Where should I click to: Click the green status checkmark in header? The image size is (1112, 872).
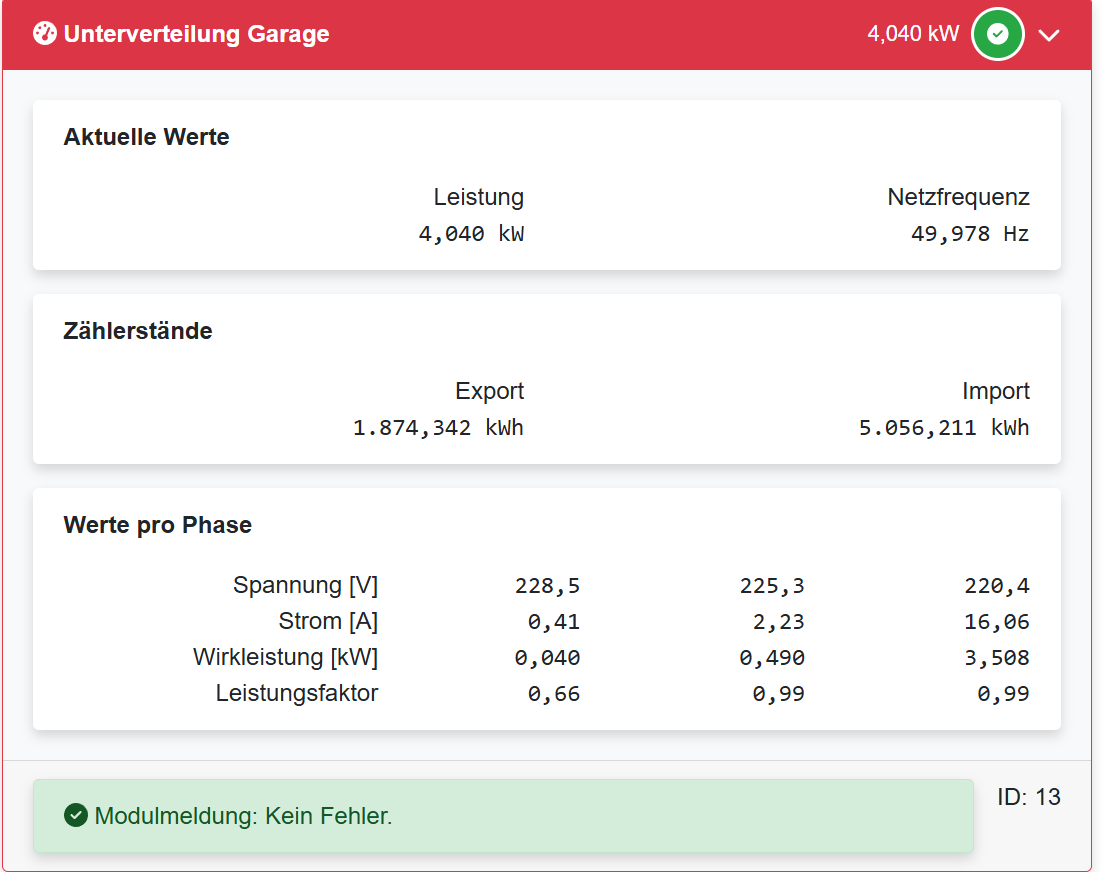(997, 34)
